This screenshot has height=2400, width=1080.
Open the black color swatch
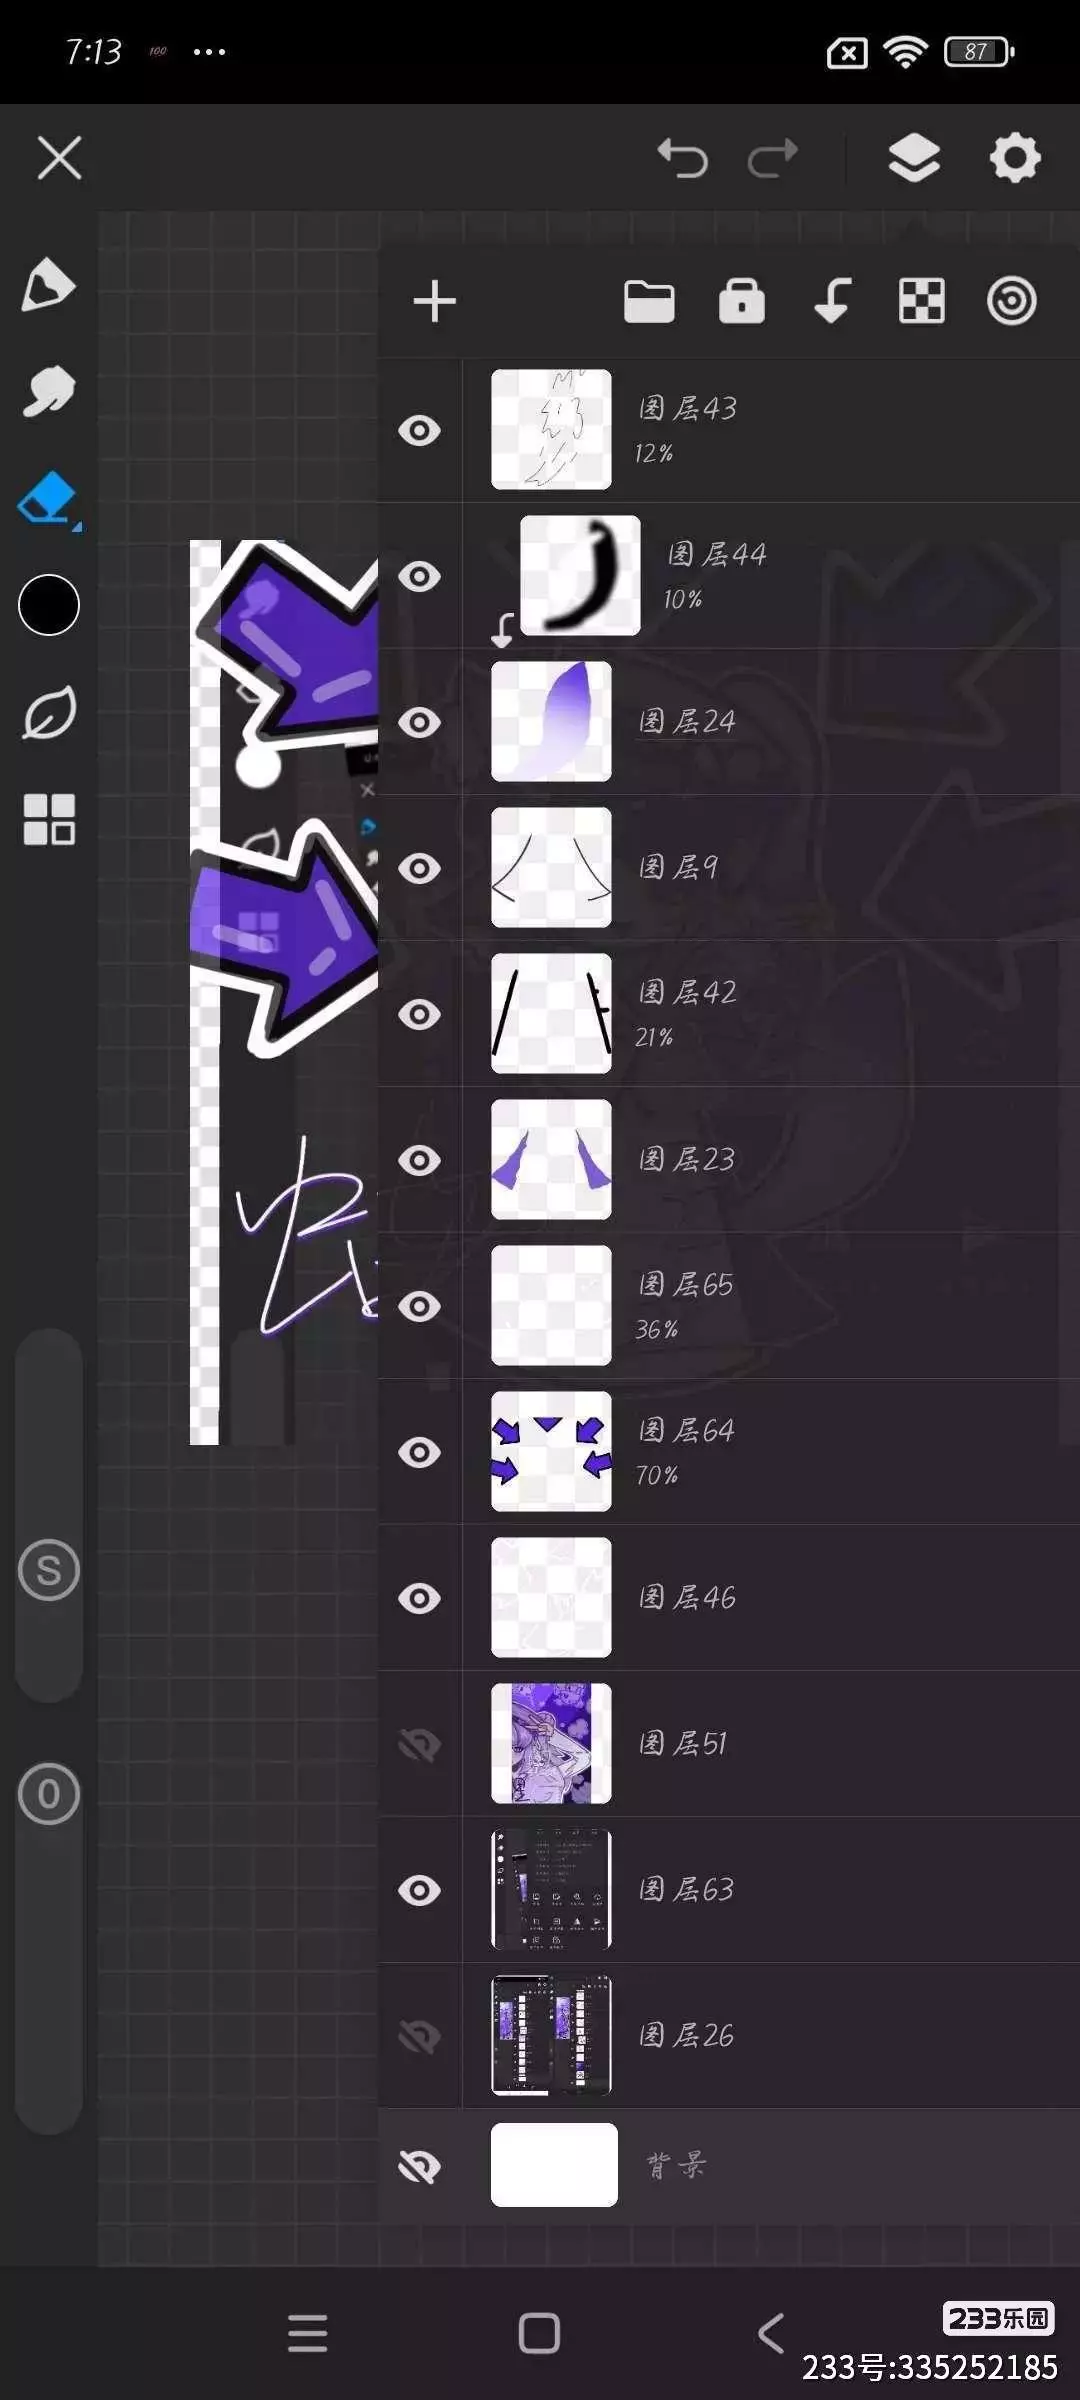click(48, 605)
